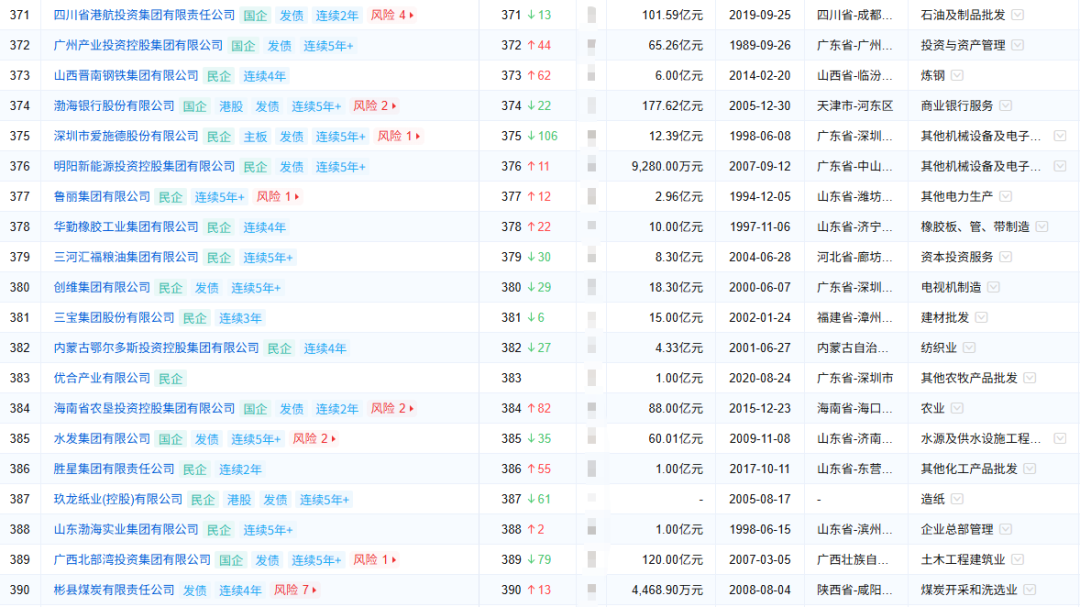The image size is (1080, 607).
Task: Open 广州产业投资控股集团有限公司 company link
Action: (138, 45)
